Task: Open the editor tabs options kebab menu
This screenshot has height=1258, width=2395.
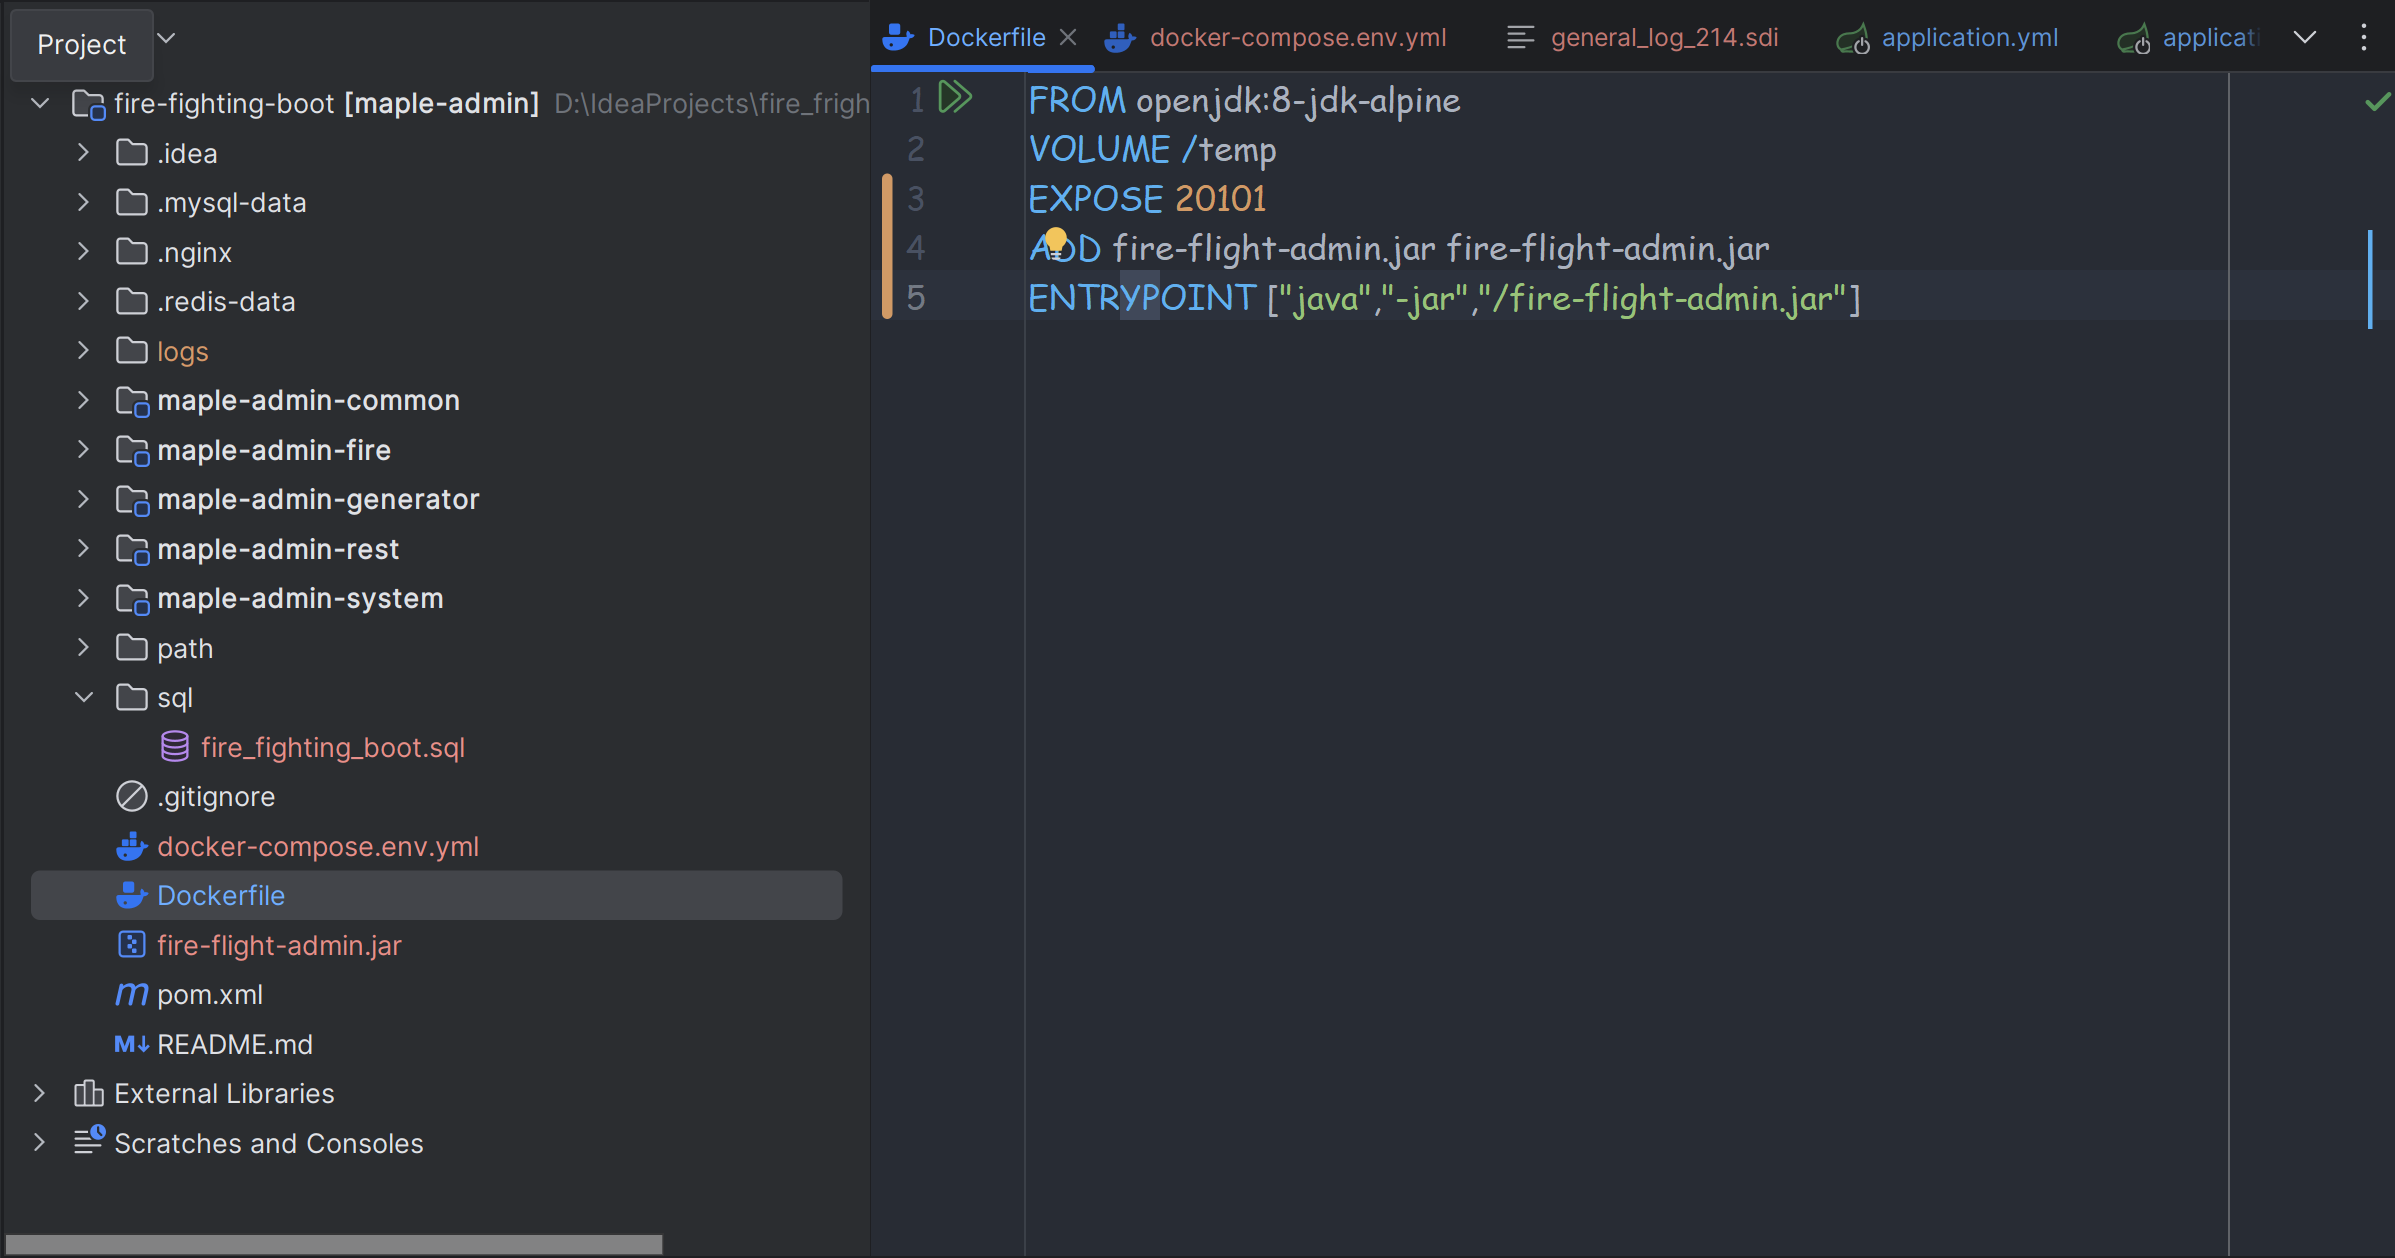Action: point(2364,38)
